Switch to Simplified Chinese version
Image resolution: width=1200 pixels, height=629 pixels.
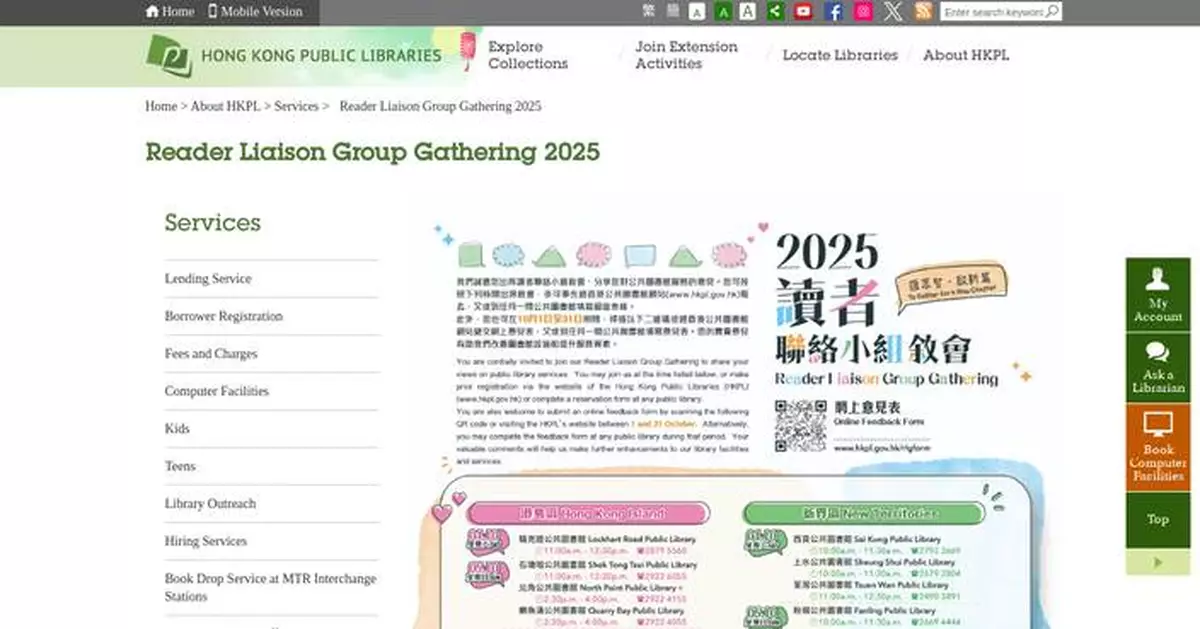pos(671,11)
